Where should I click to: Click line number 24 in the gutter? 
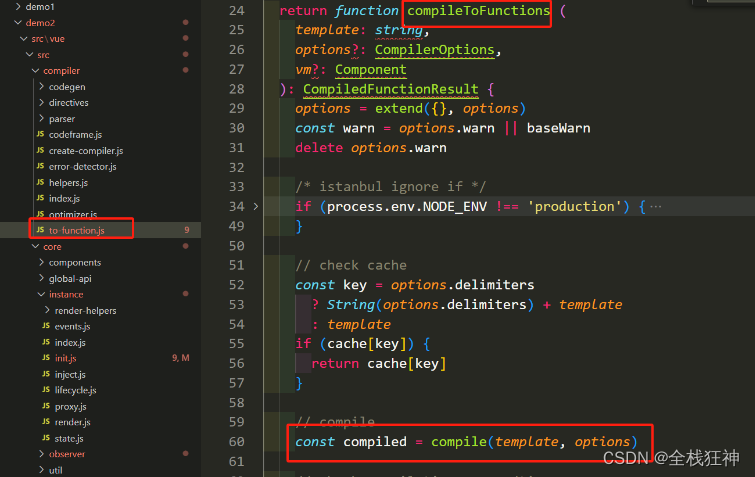236,11
